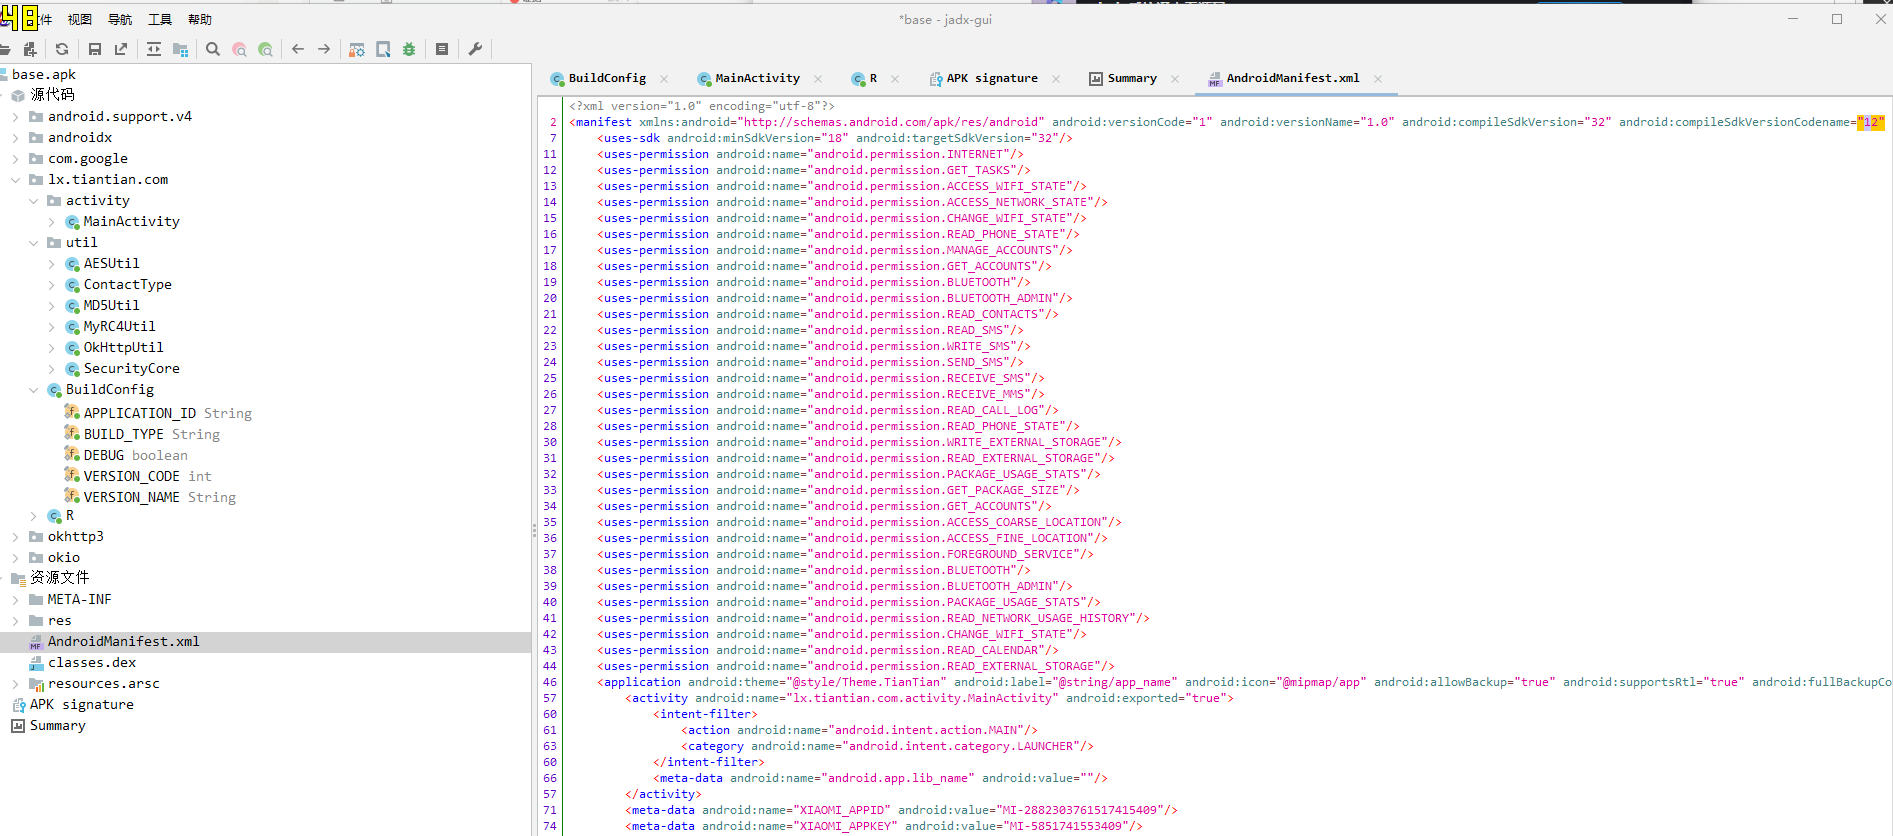1893x836 pixels.
Task: Go forward with the right arrow icon
Action: (x=324, y=49)
